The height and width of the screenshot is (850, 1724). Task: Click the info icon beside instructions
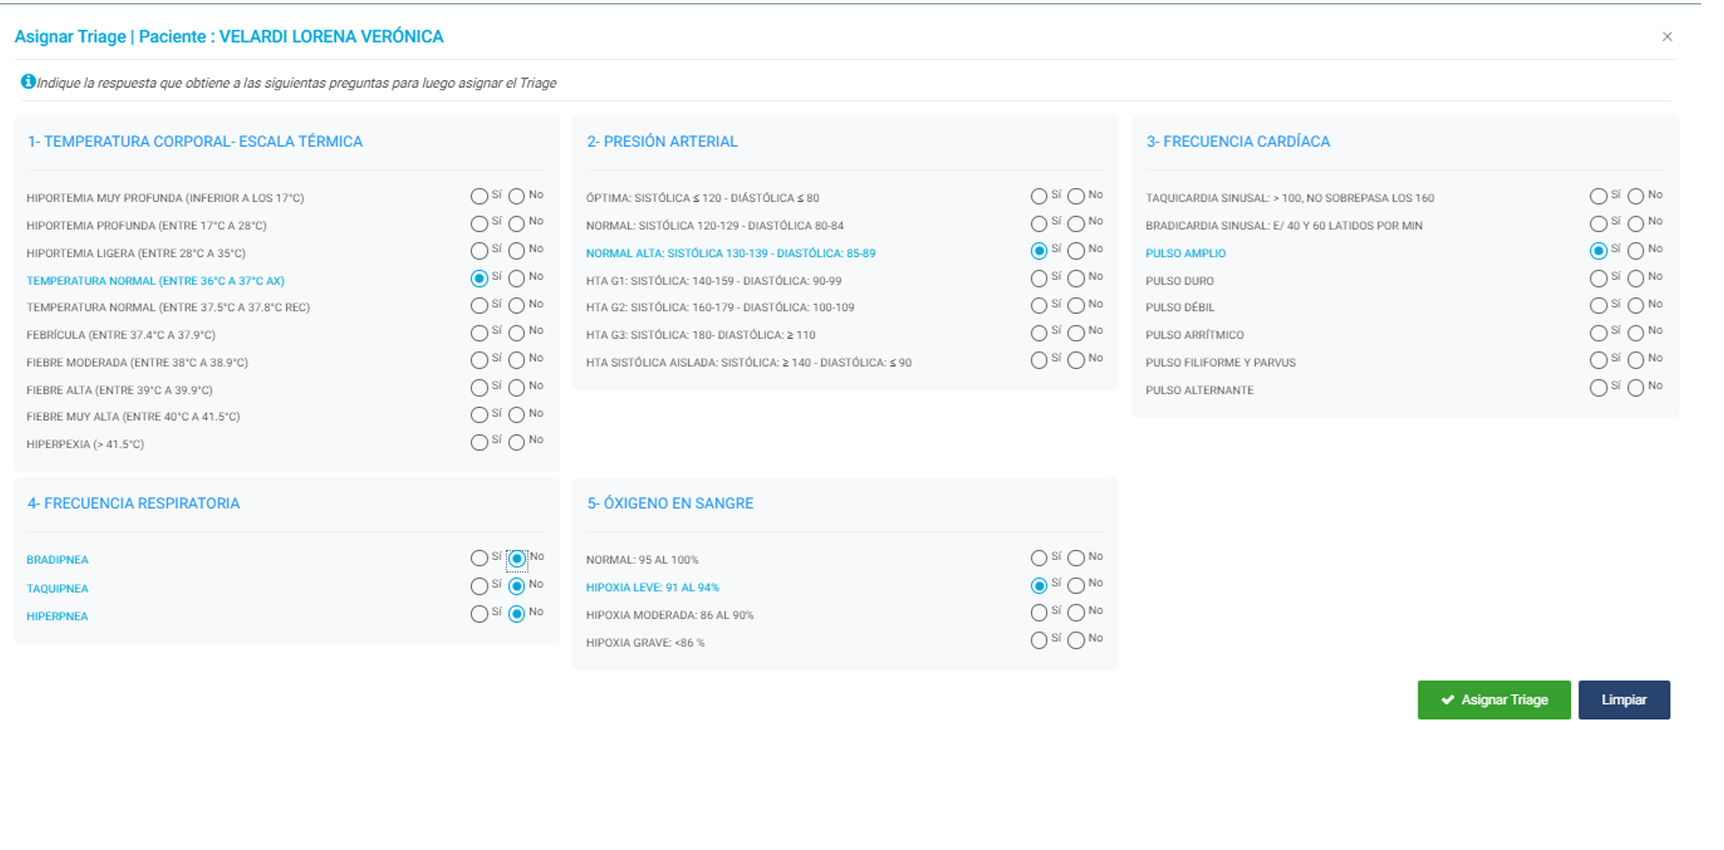(28, 82)
